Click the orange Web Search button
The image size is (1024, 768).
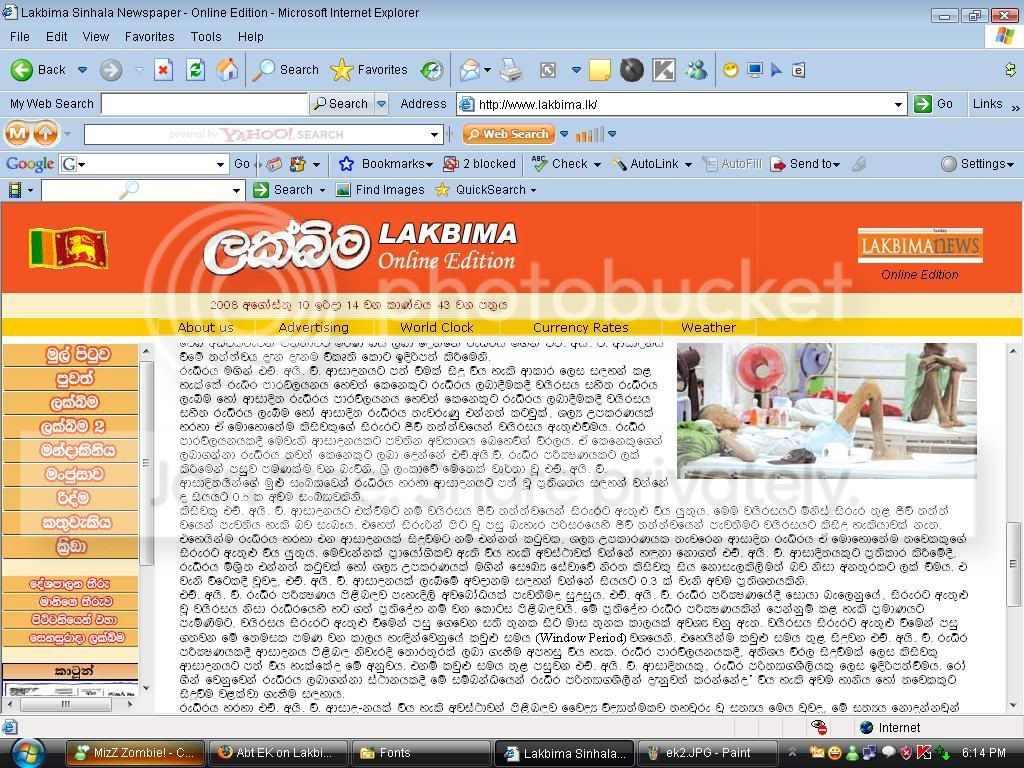pyautogui.click(x=509, y=134)
